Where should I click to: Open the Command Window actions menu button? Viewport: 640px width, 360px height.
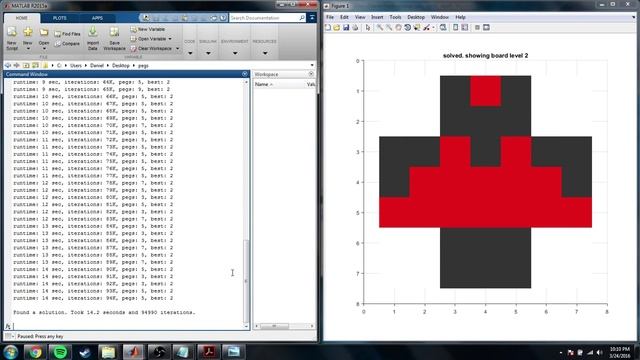(245, 74)
